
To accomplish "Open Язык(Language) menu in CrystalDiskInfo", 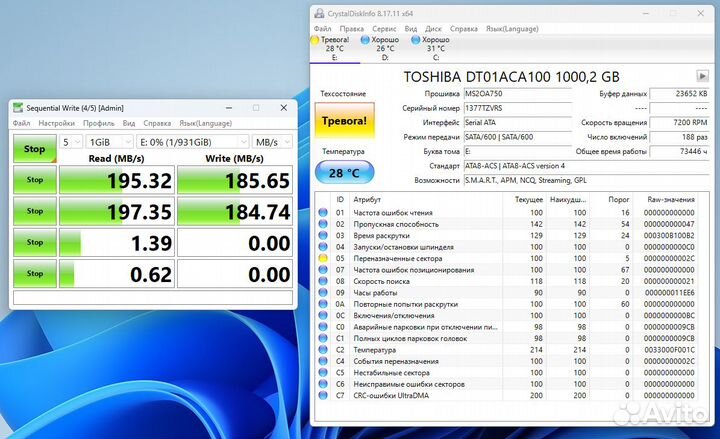I will point(512,28).
